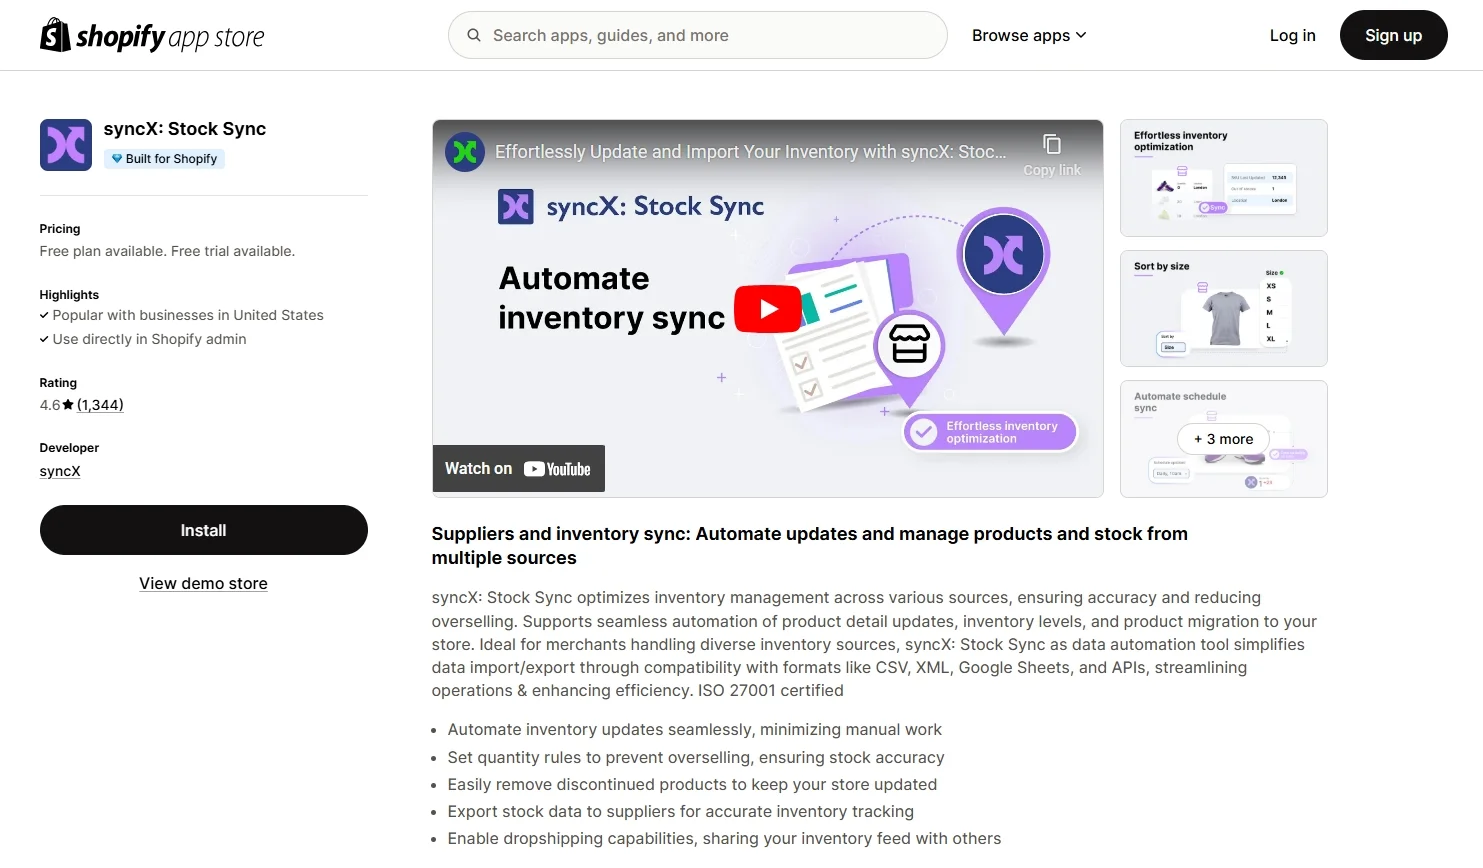The width and height of the screenshot is (1483, 868).
Task: Click the syncX: Stock Sync app icon
Action: point(66,145)
